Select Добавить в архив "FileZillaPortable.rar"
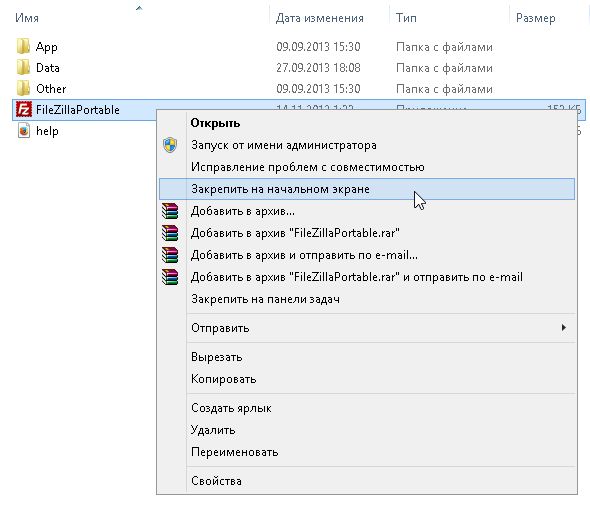590x510 pixels. pos(367,233)
